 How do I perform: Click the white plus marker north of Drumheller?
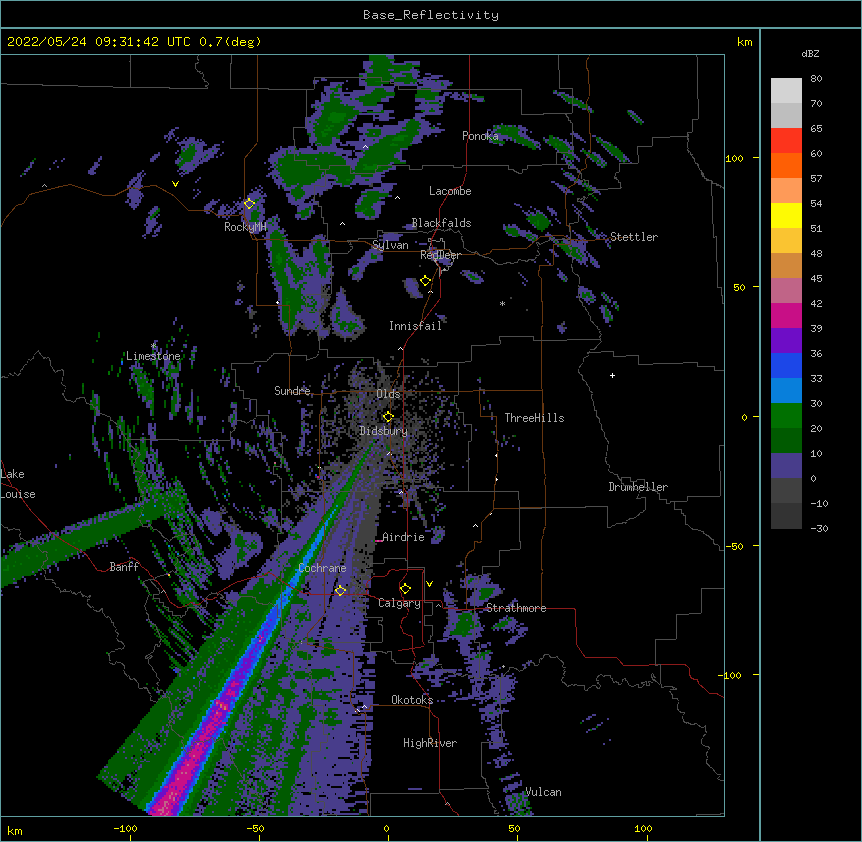612,375
